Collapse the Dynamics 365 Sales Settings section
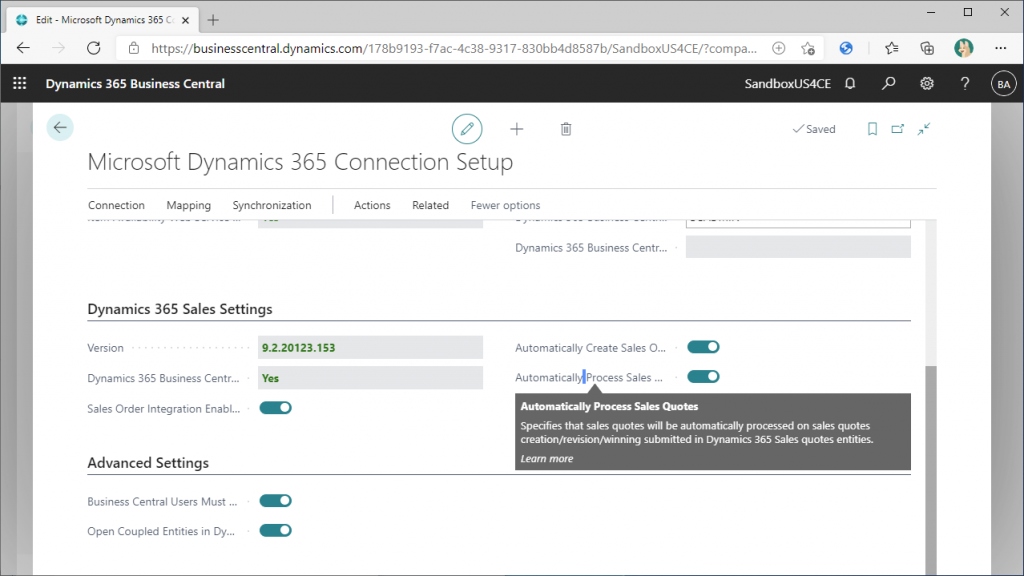This screenshot has width=1024, height=576. [x=180, y=309]
